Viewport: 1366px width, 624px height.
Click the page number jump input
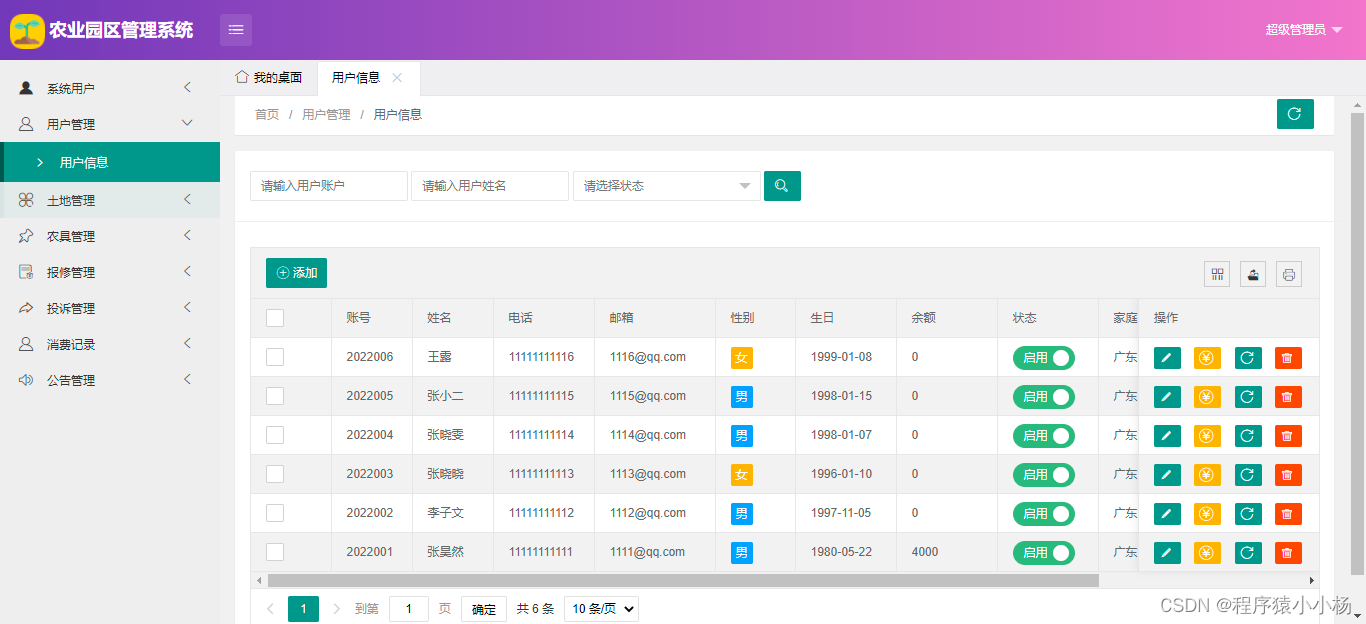pos(409,609)
